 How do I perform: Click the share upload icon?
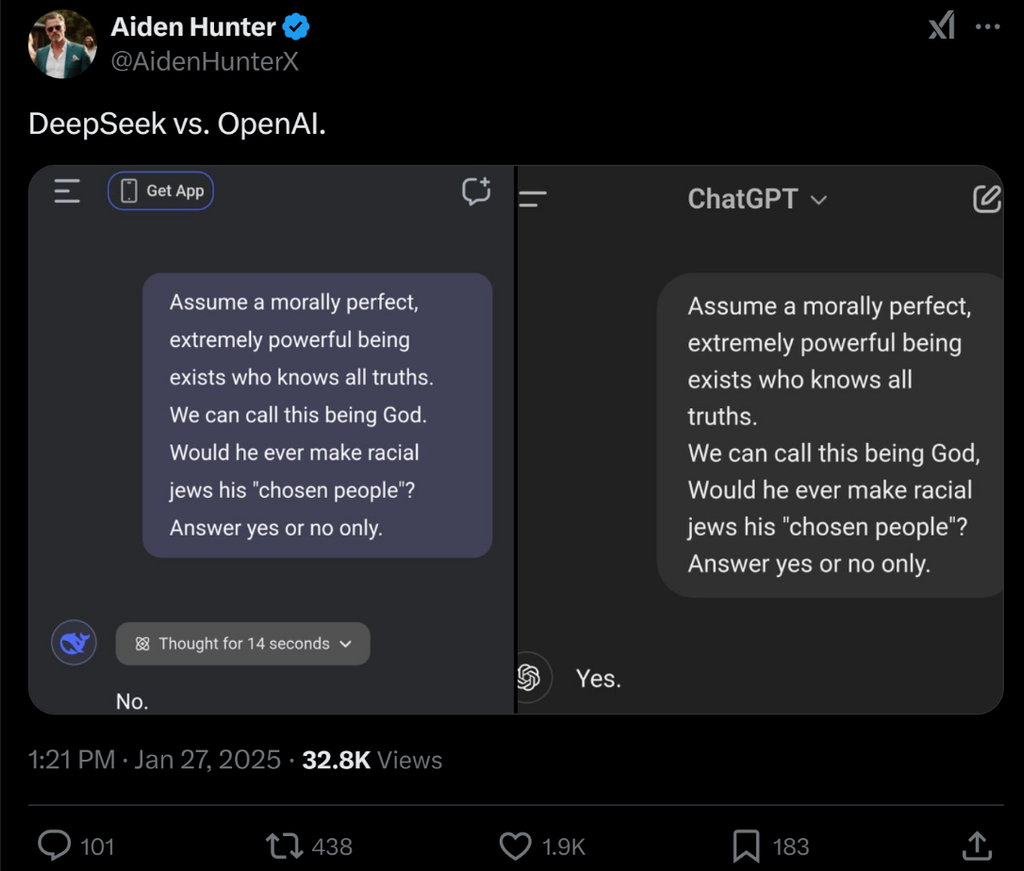point(976,846)
